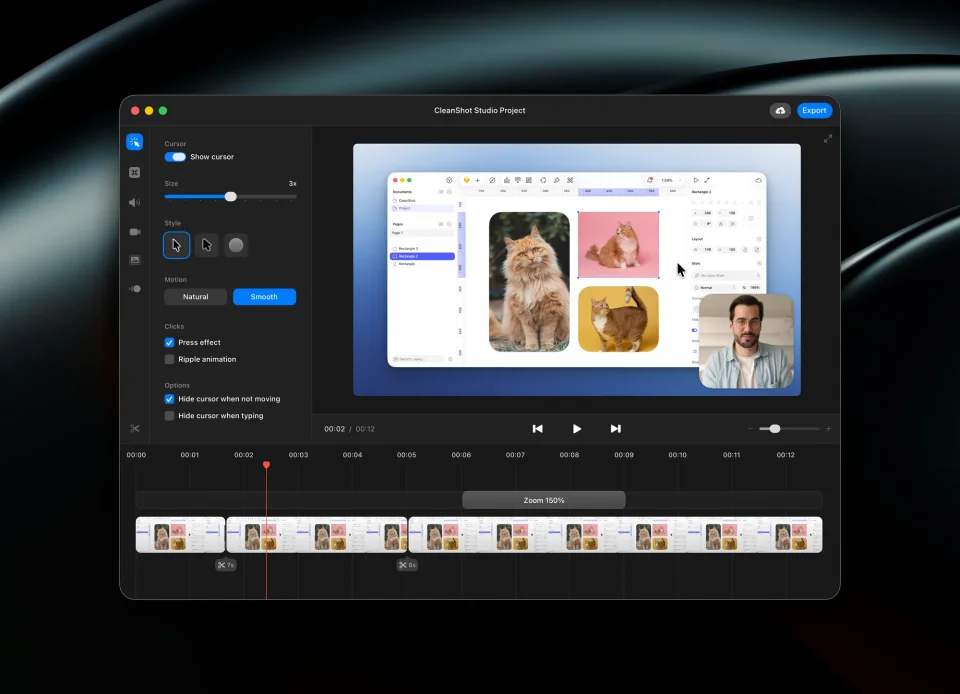Select the Zoom 150% timeline segment
The width and height of the screenshot is (960, 694).
coord(544,500)
